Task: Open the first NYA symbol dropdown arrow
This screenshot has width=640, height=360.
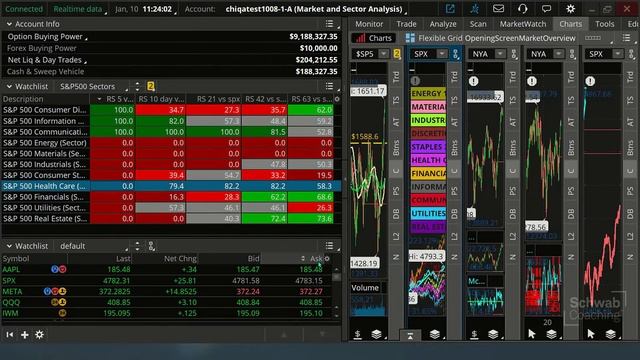Action: point(500,53)
